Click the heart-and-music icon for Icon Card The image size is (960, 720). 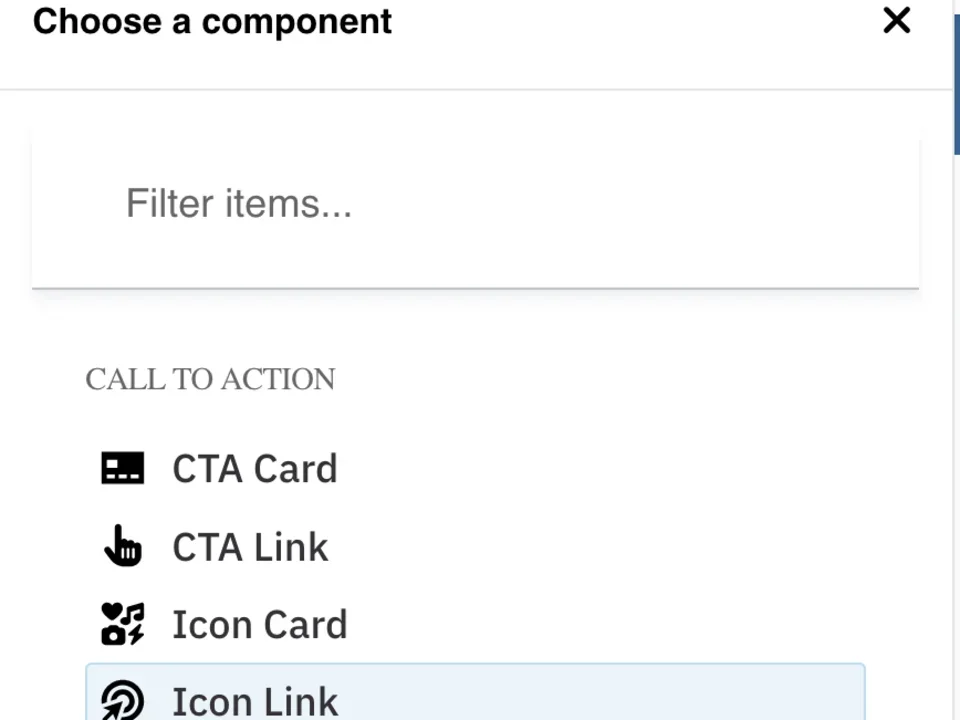[x=122, y=623]
